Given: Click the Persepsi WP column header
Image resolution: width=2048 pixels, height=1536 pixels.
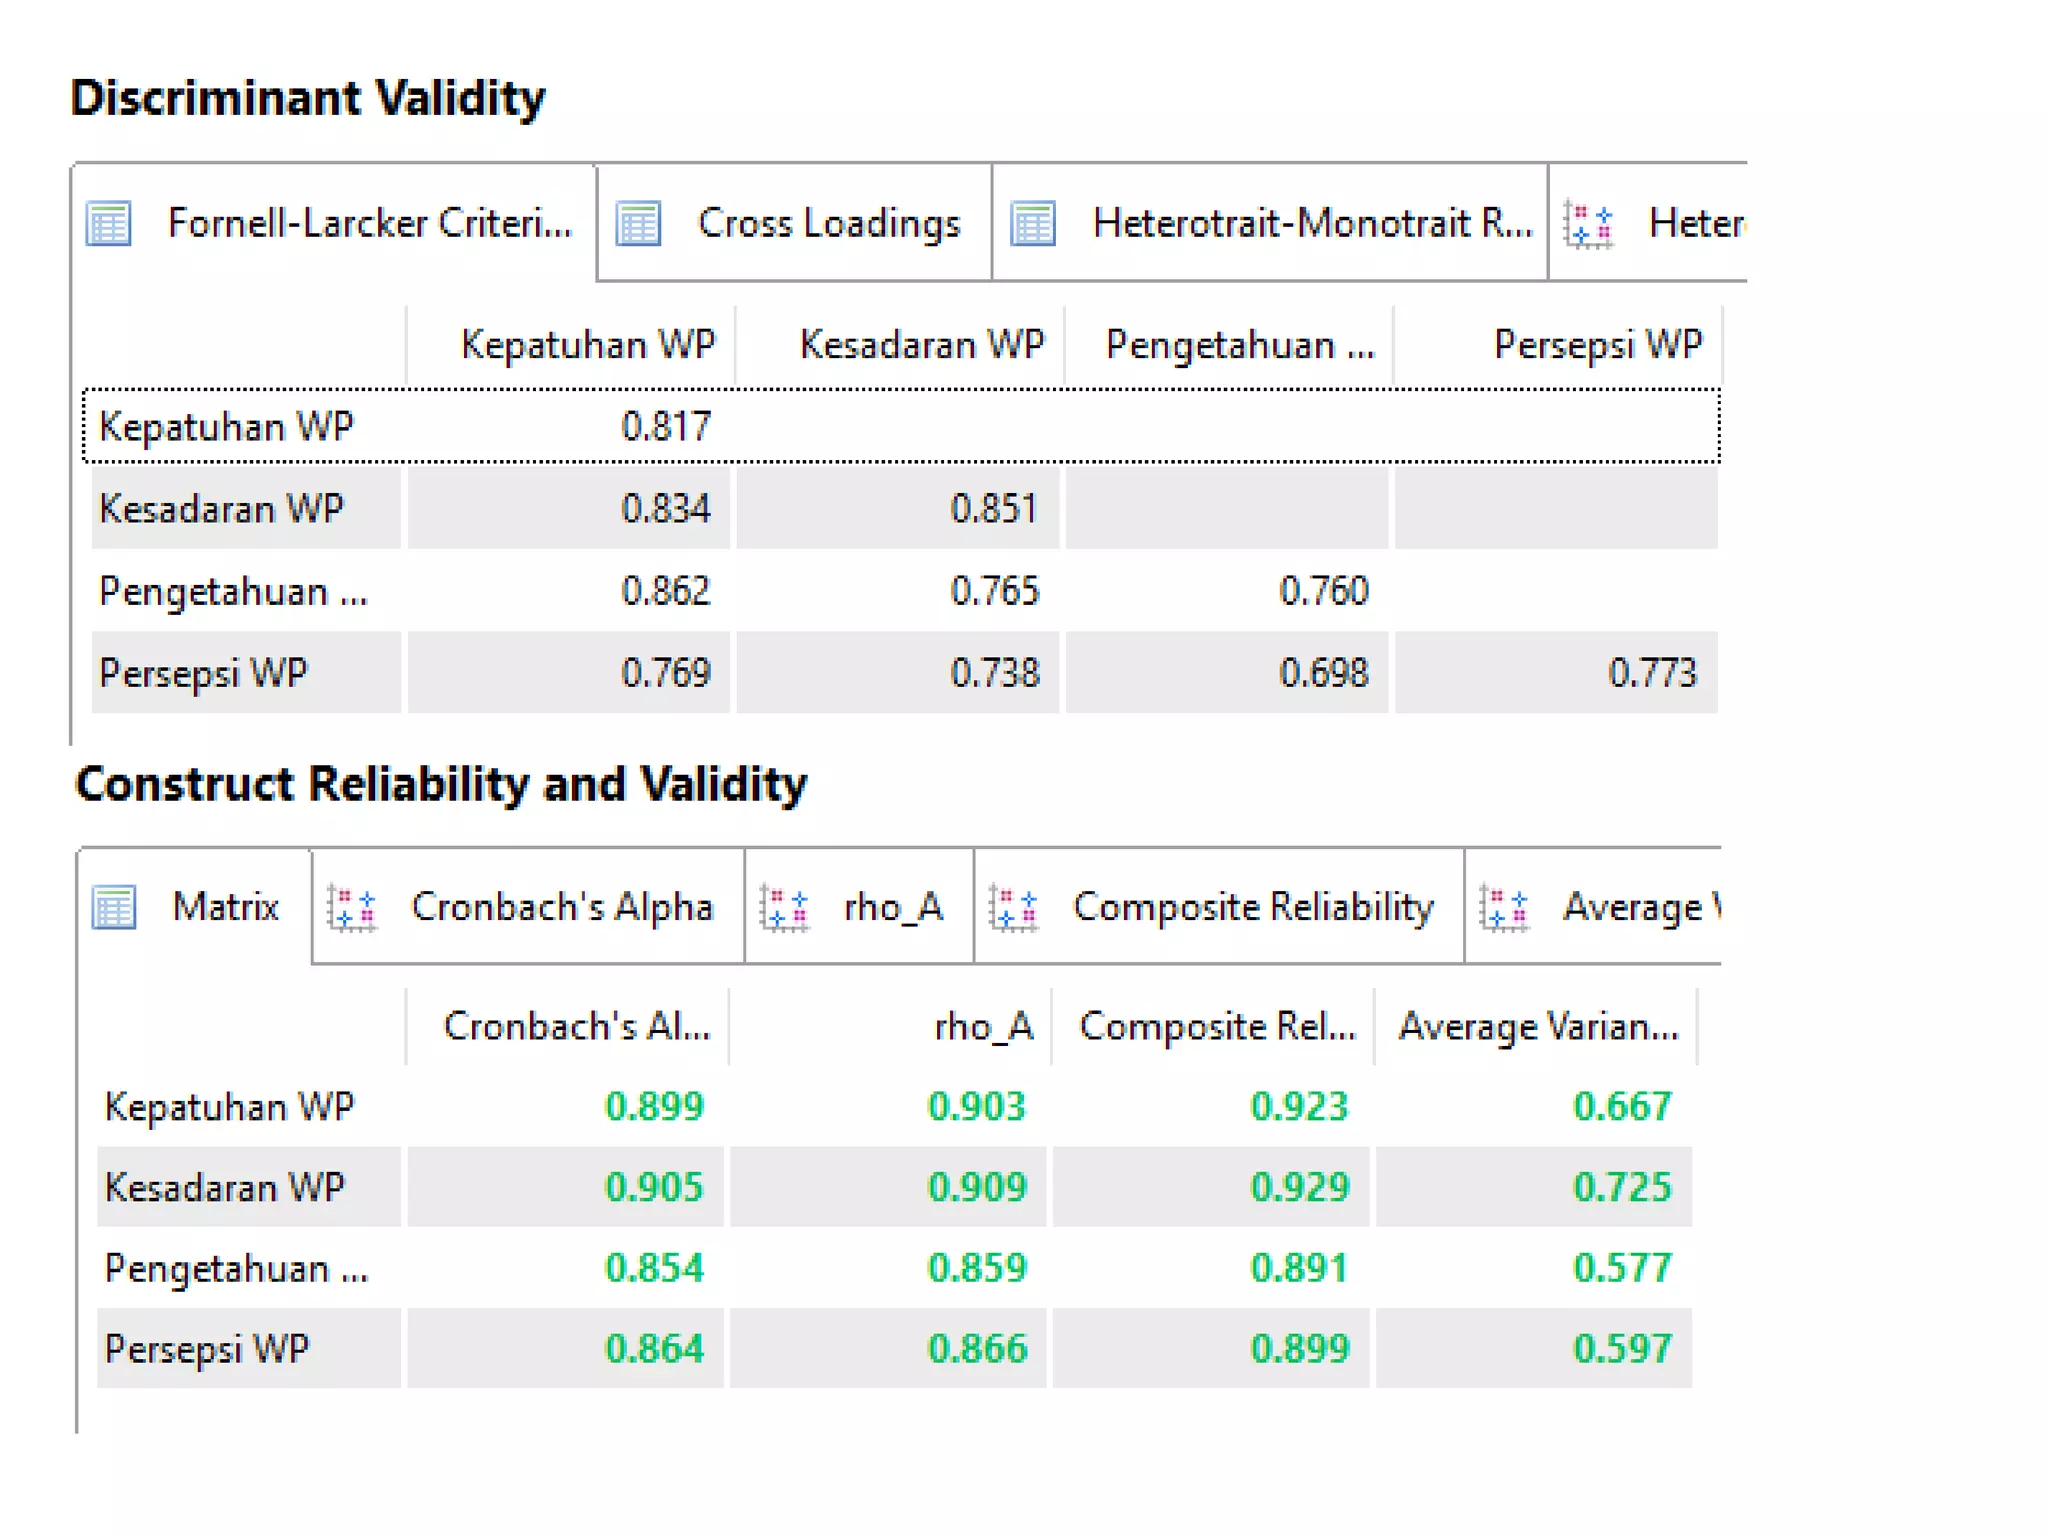Looking at the screenshot, I should (1597, 345).
